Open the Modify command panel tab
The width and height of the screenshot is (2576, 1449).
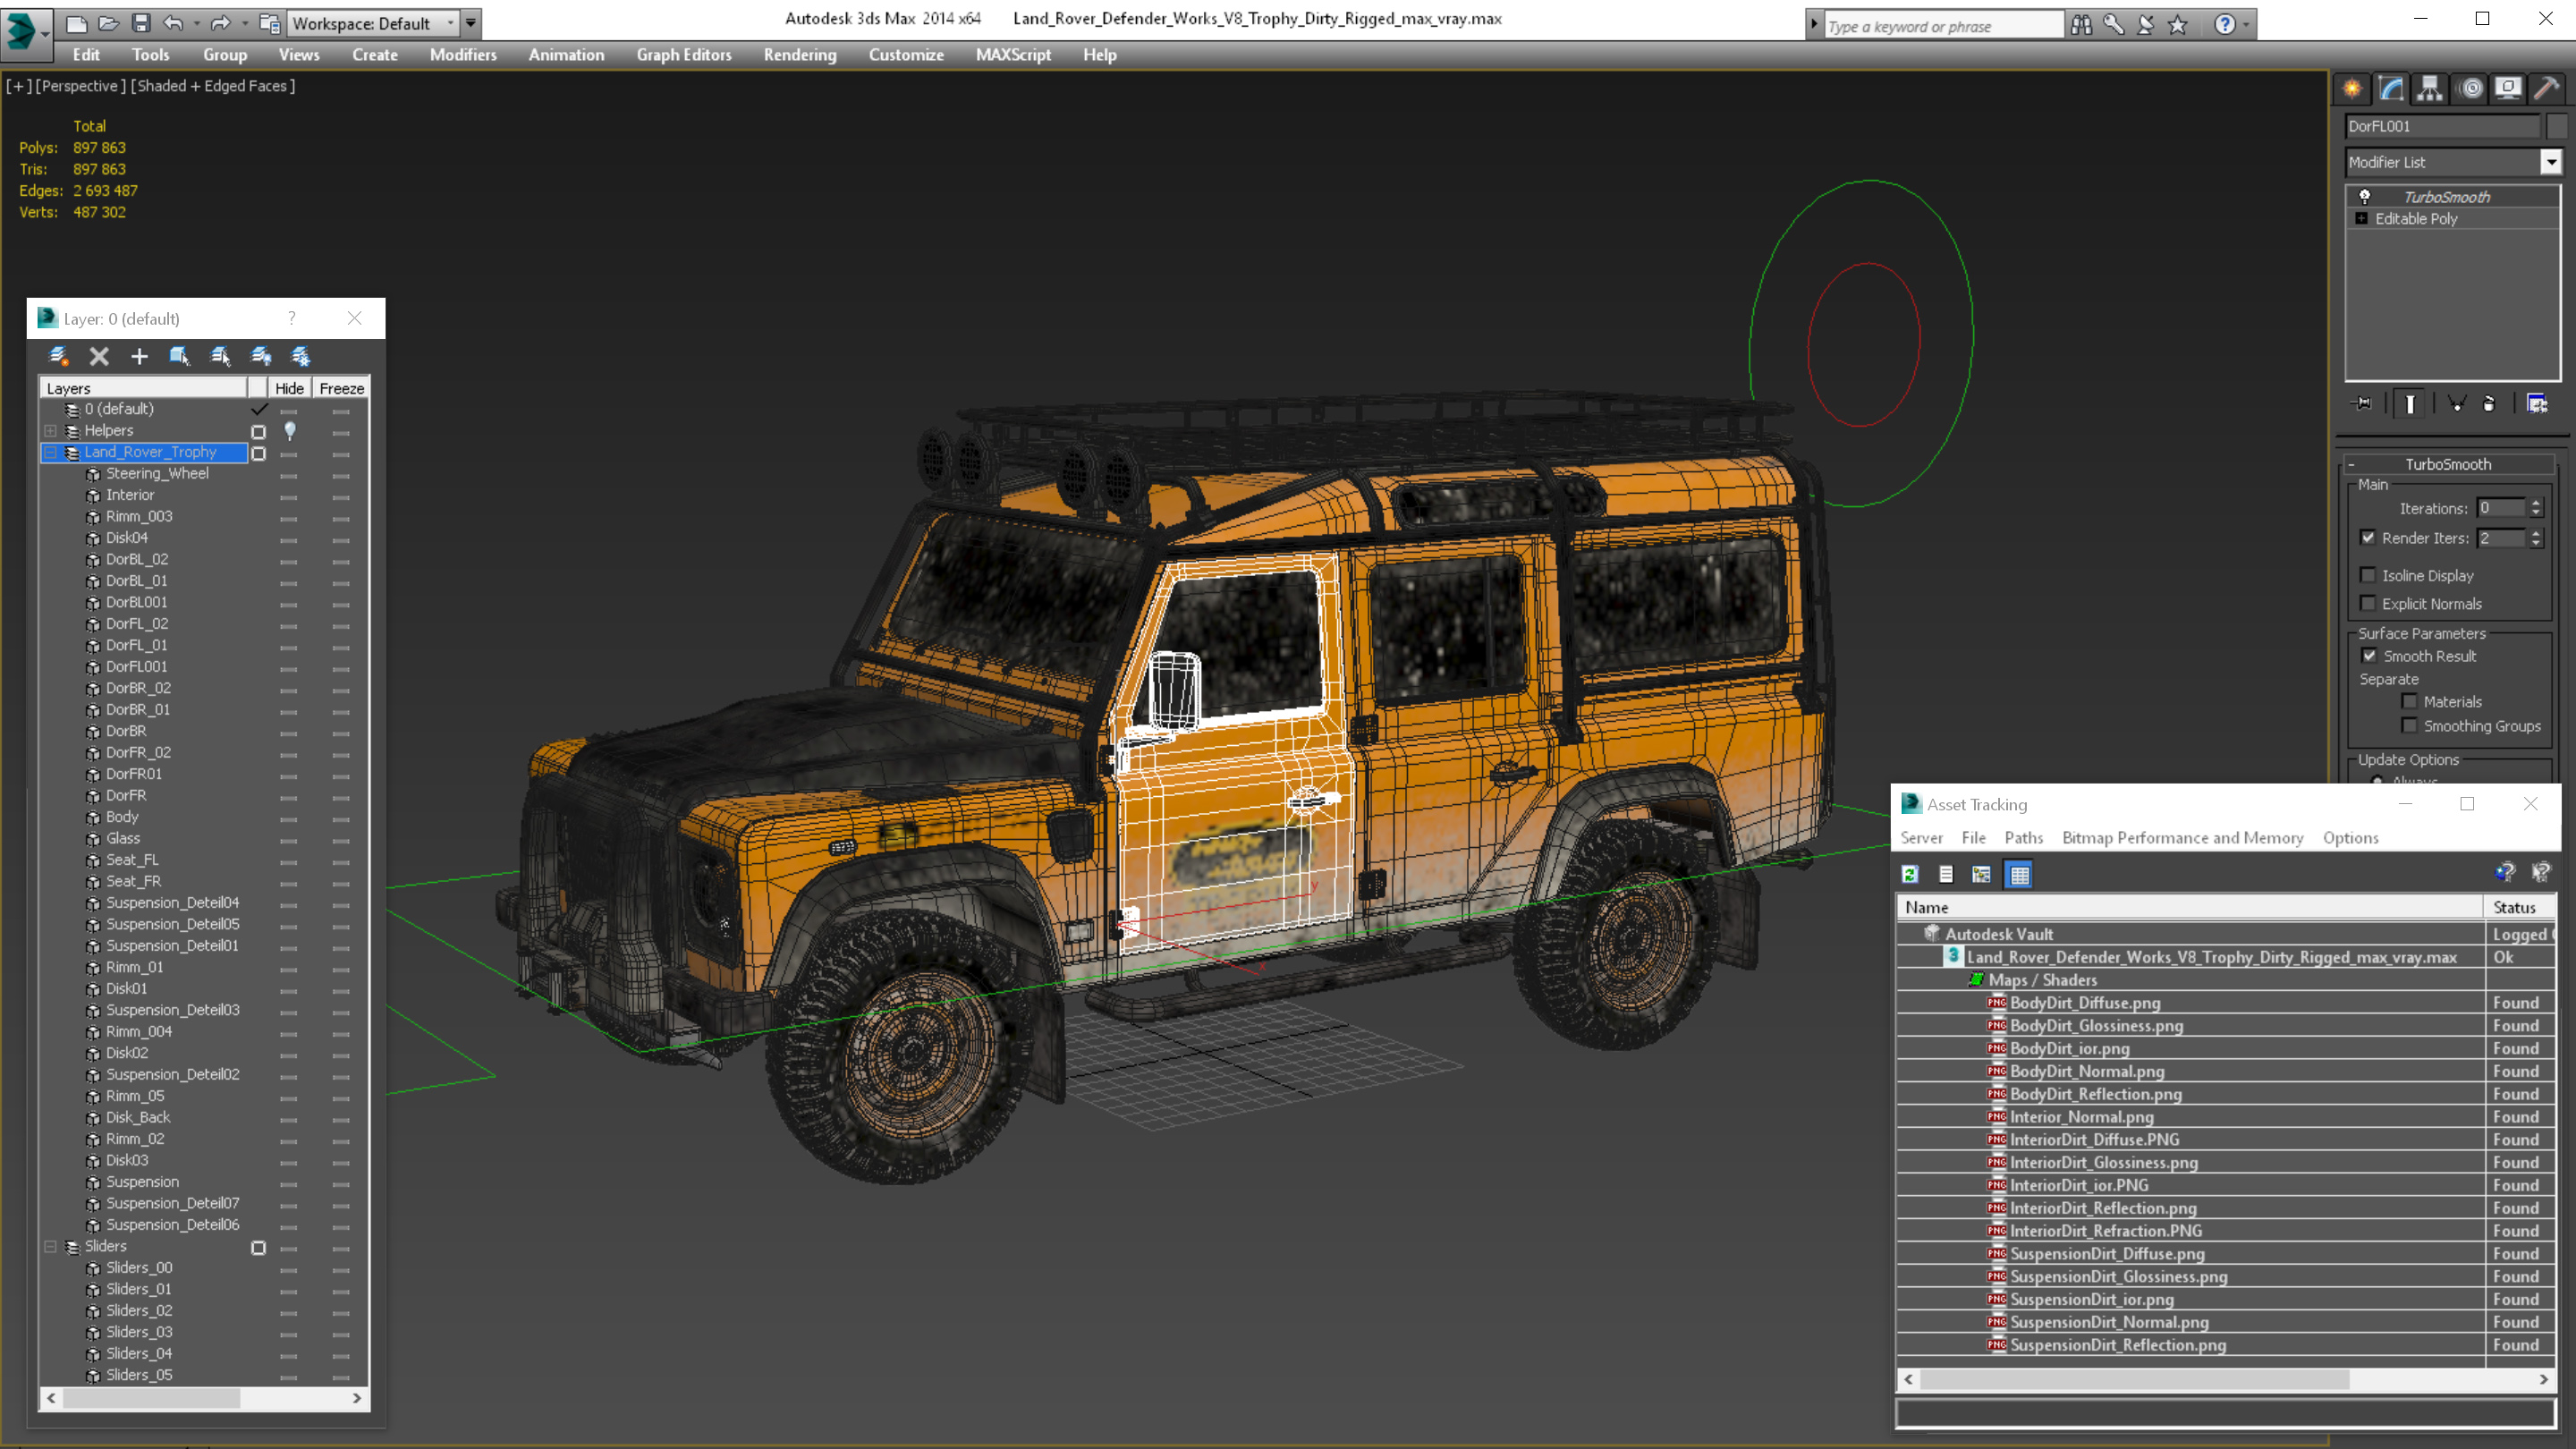pos(2391,89)
